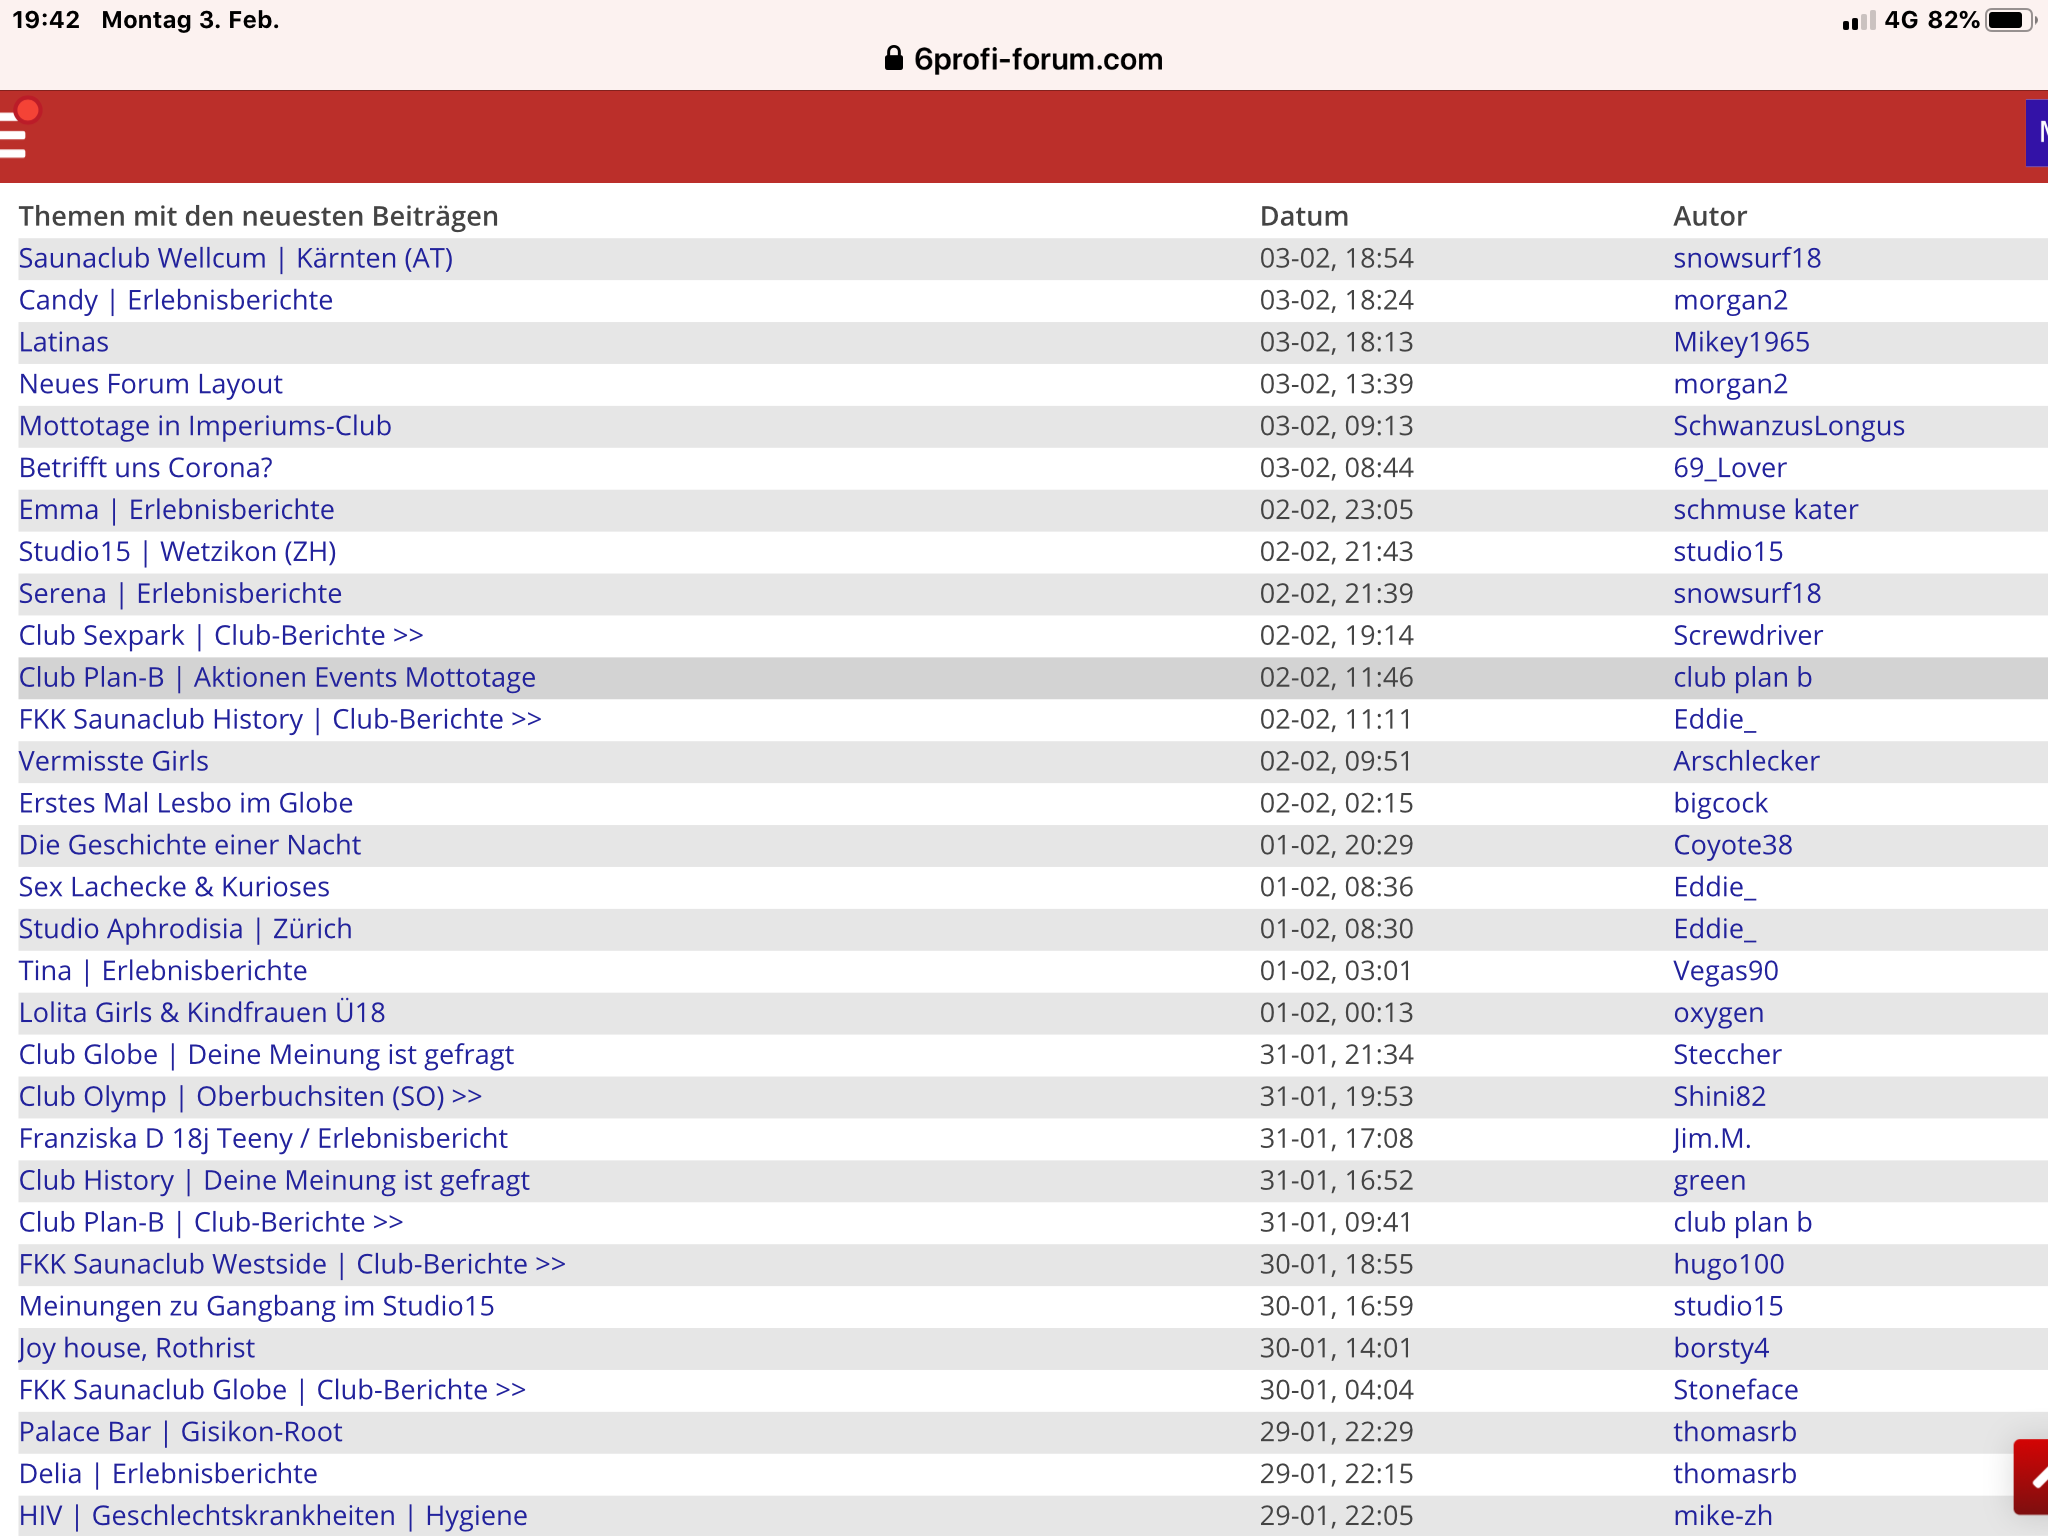The height and width of the screenshot is (1536, 2048).
Task: Open Palace Bar Gisikon-Root thread
Action: (x=181, y=1432)
